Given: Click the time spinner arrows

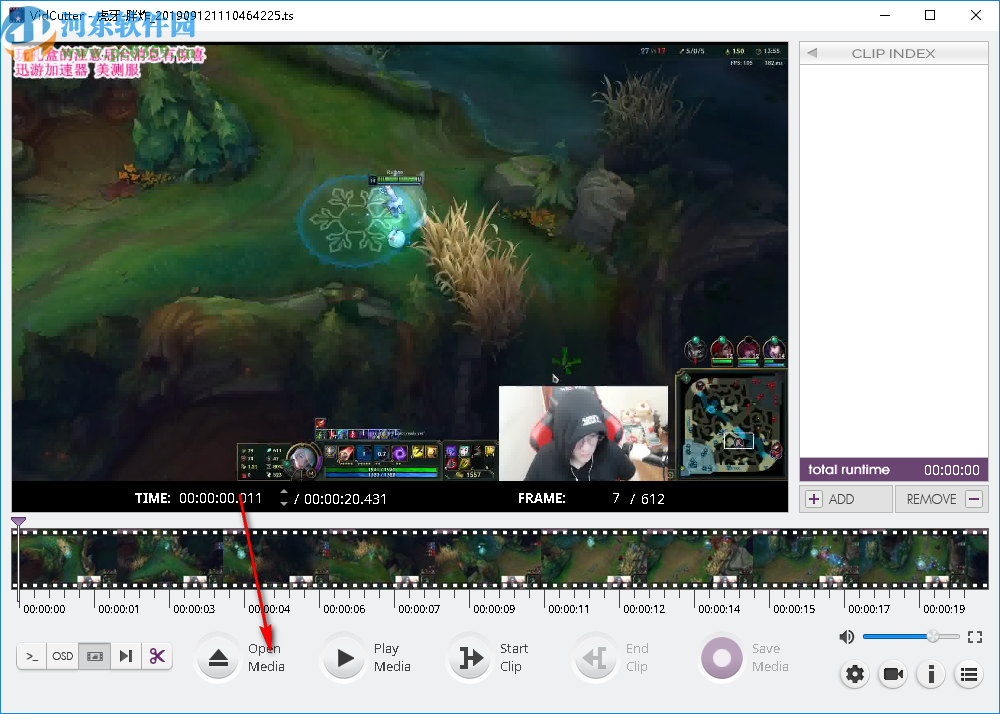Looking at the screenshot, I should point(284,498).
